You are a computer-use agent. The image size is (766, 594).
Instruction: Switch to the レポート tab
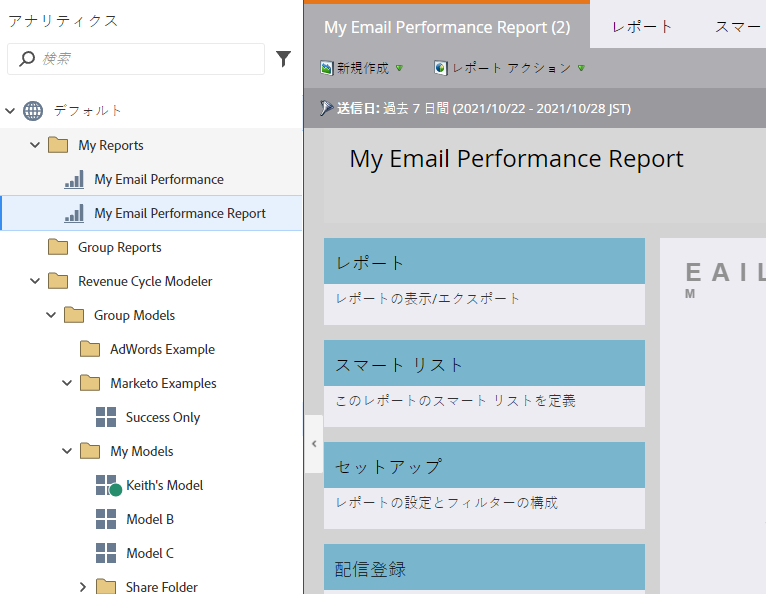point(642,26)
